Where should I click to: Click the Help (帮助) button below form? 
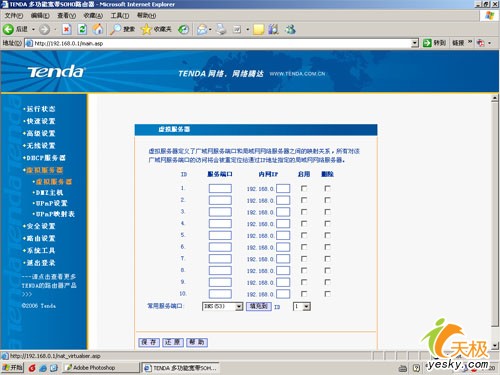197,342
